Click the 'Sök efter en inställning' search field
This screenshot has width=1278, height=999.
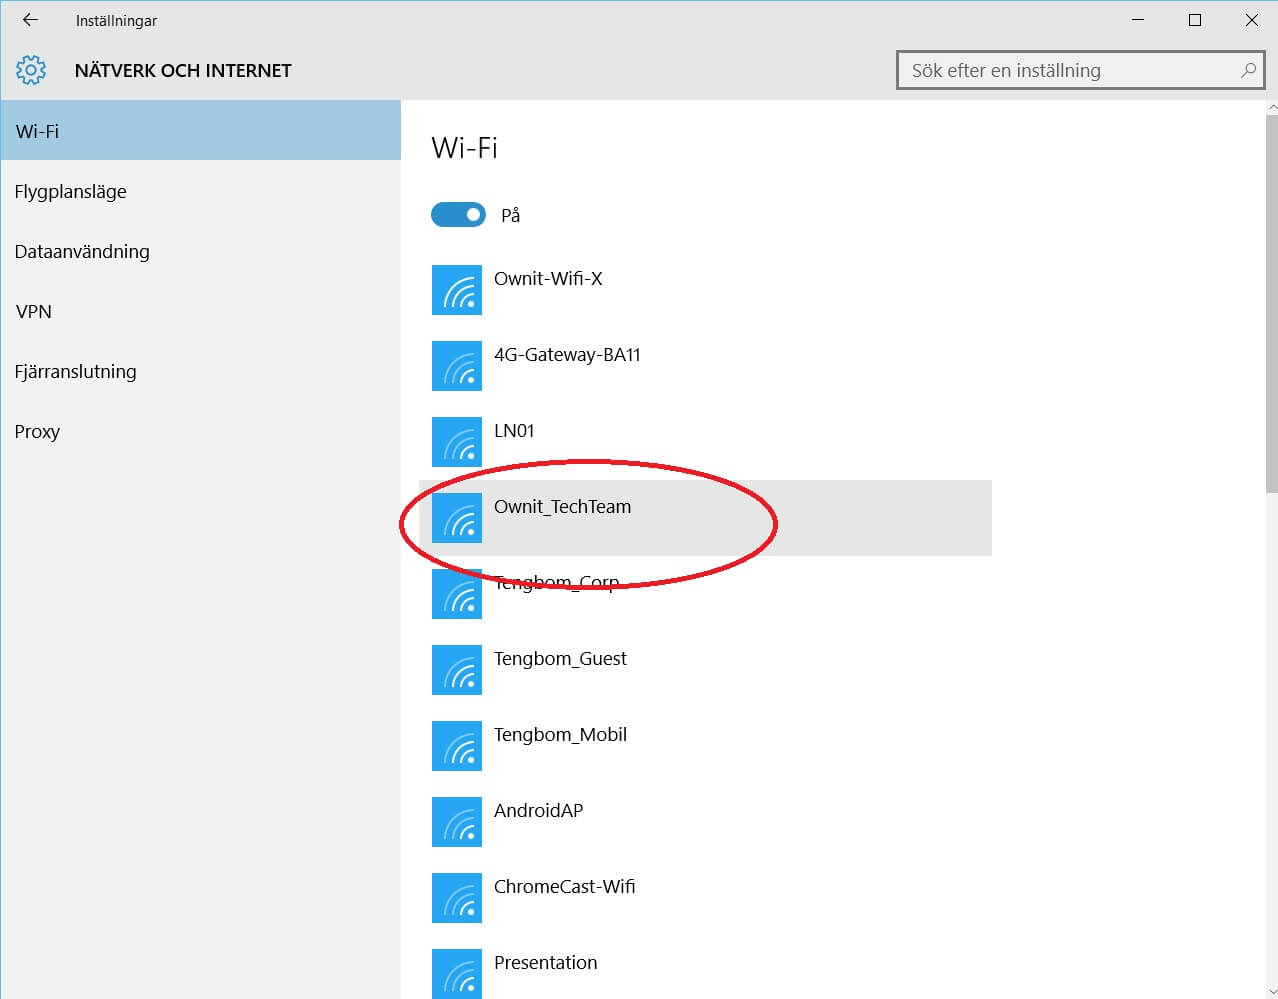click(x=1081, y=70)
